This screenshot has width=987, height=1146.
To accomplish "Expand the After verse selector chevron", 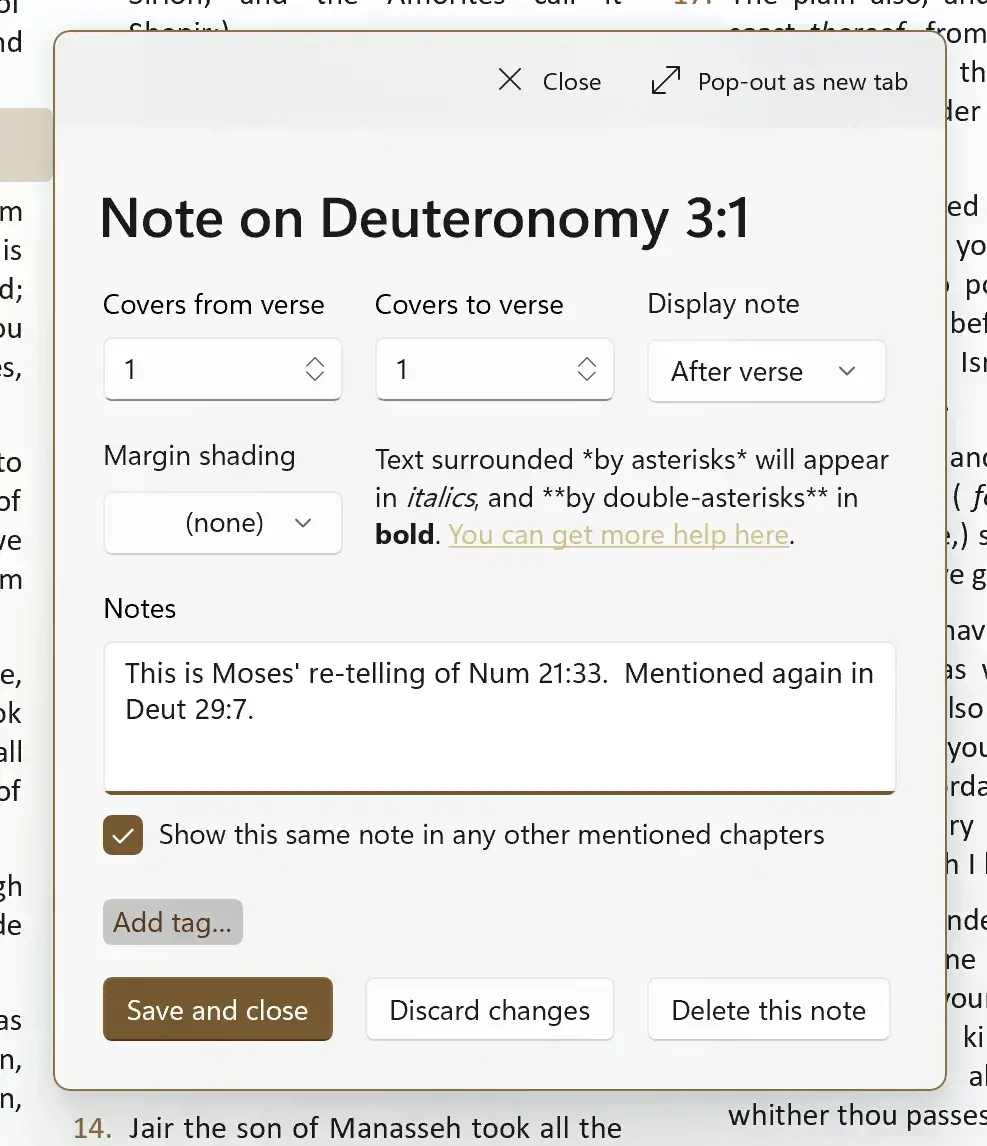I will pos(848,371).
